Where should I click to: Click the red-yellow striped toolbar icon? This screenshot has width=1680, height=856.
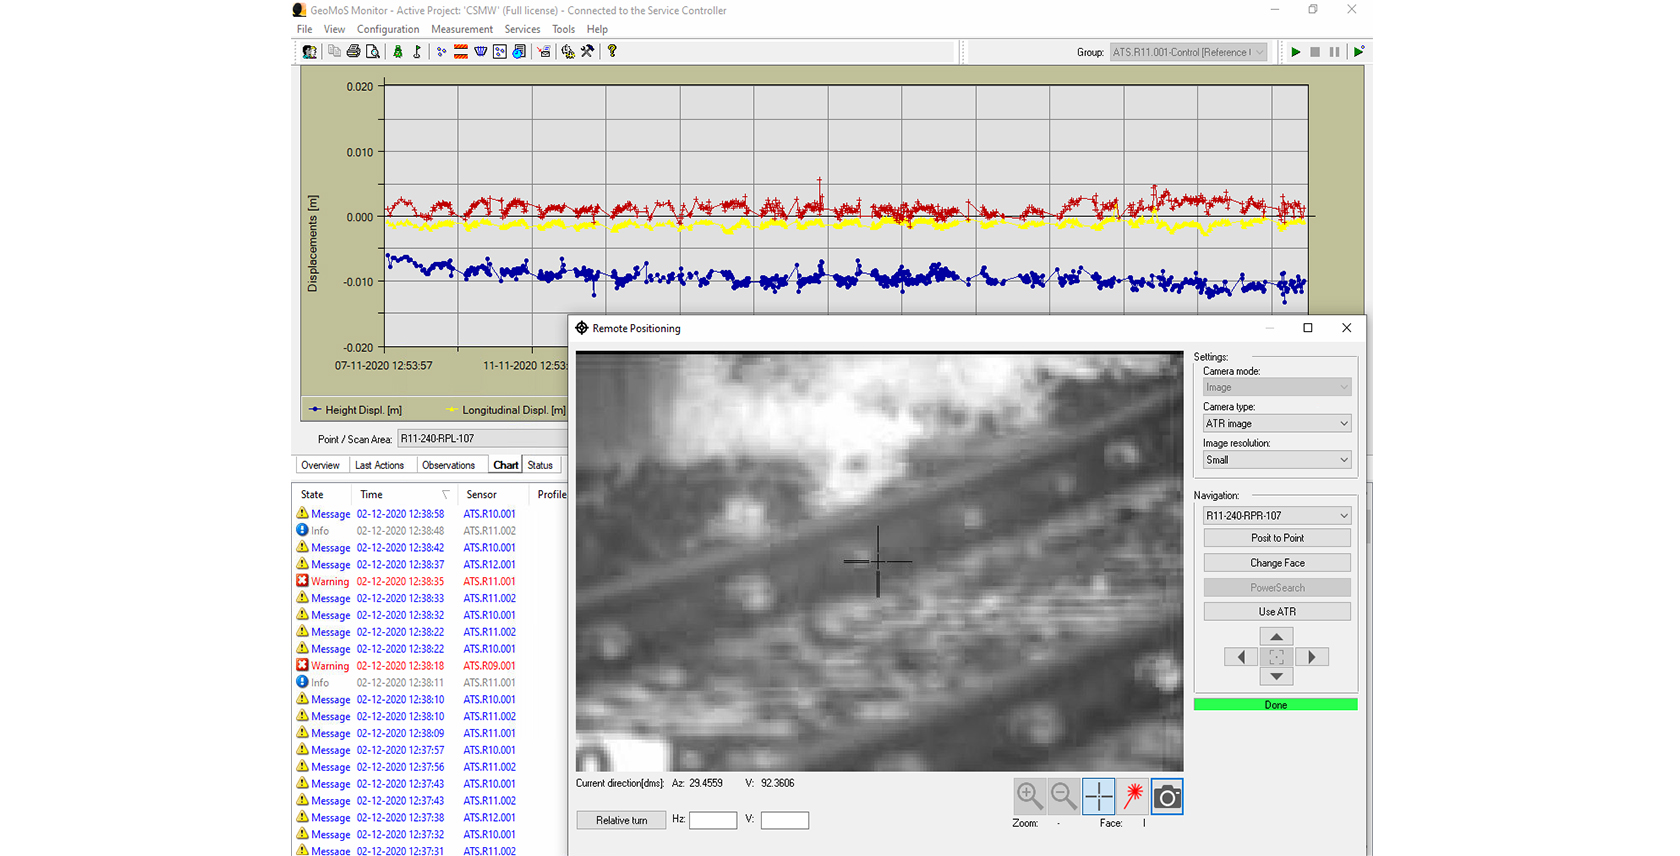tap(461, 52)
